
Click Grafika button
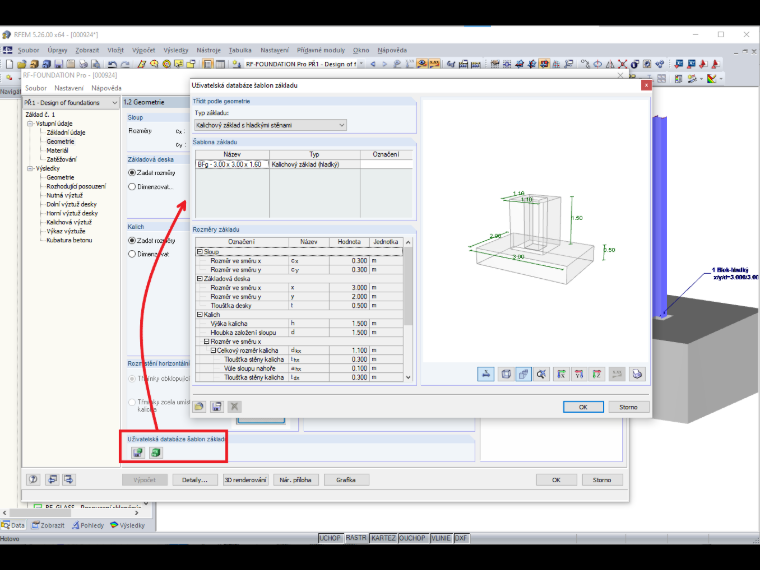(x=346, y=480)
